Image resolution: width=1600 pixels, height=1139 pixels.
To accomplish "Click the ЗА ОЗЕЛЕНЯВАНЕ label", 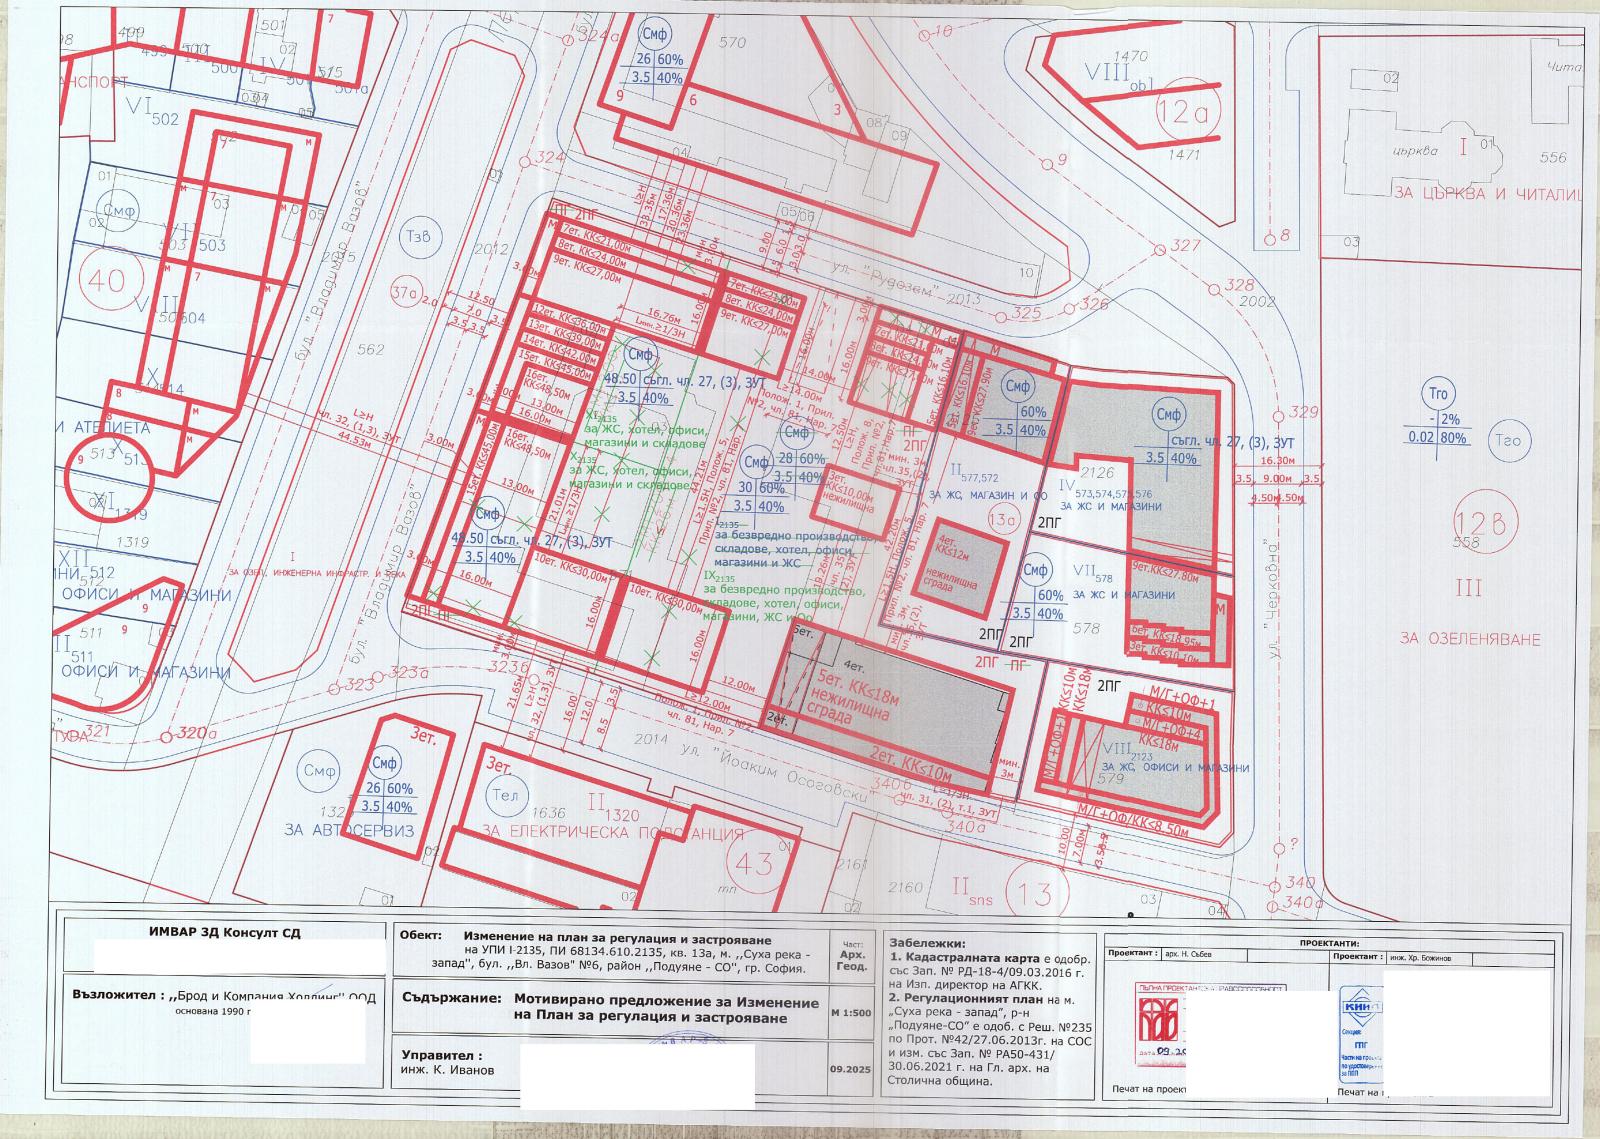I will click(x=1470, y=639).
